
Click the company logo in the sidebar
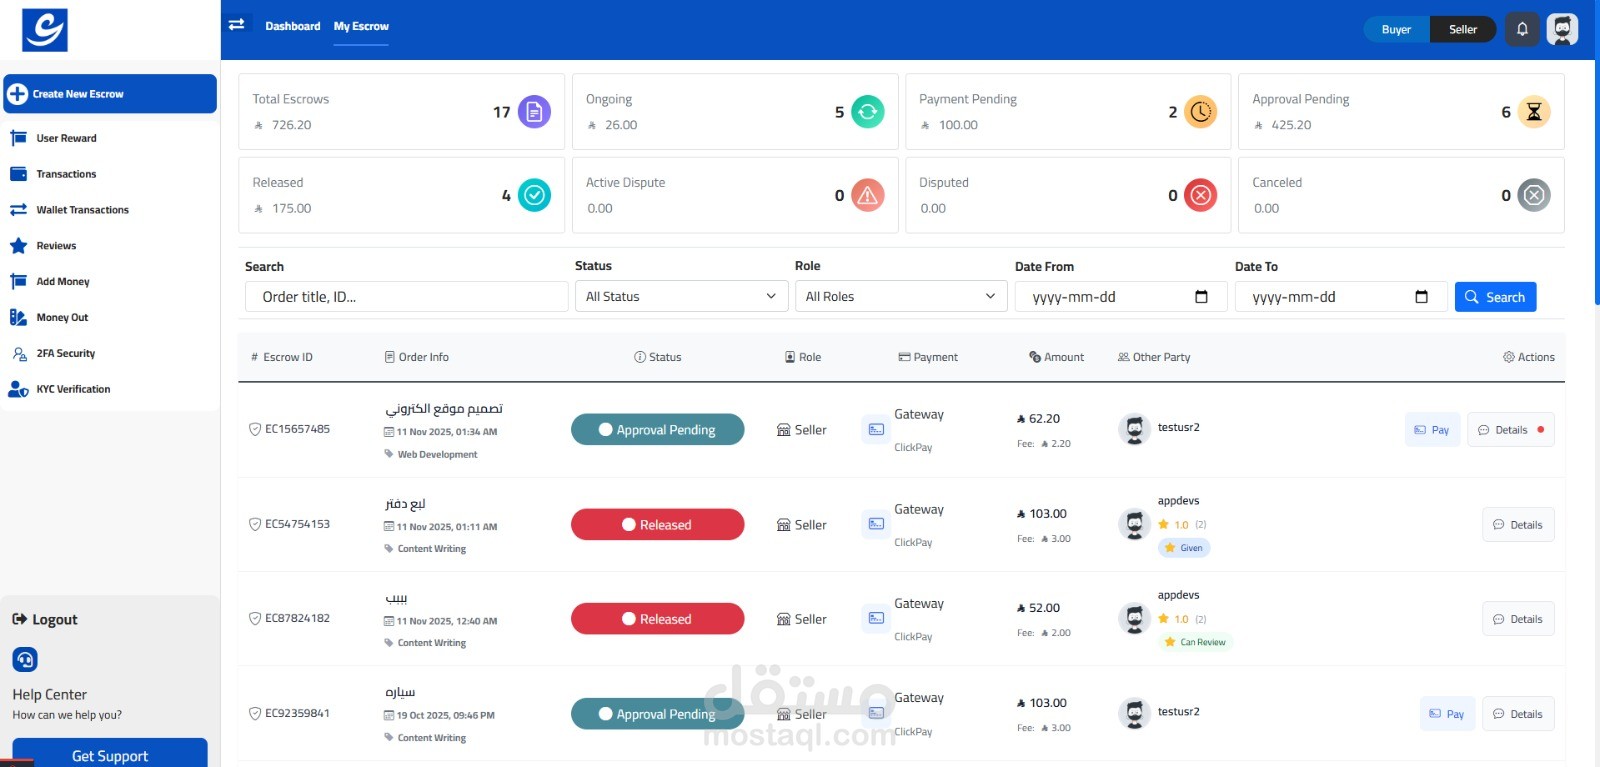[45, 30]
